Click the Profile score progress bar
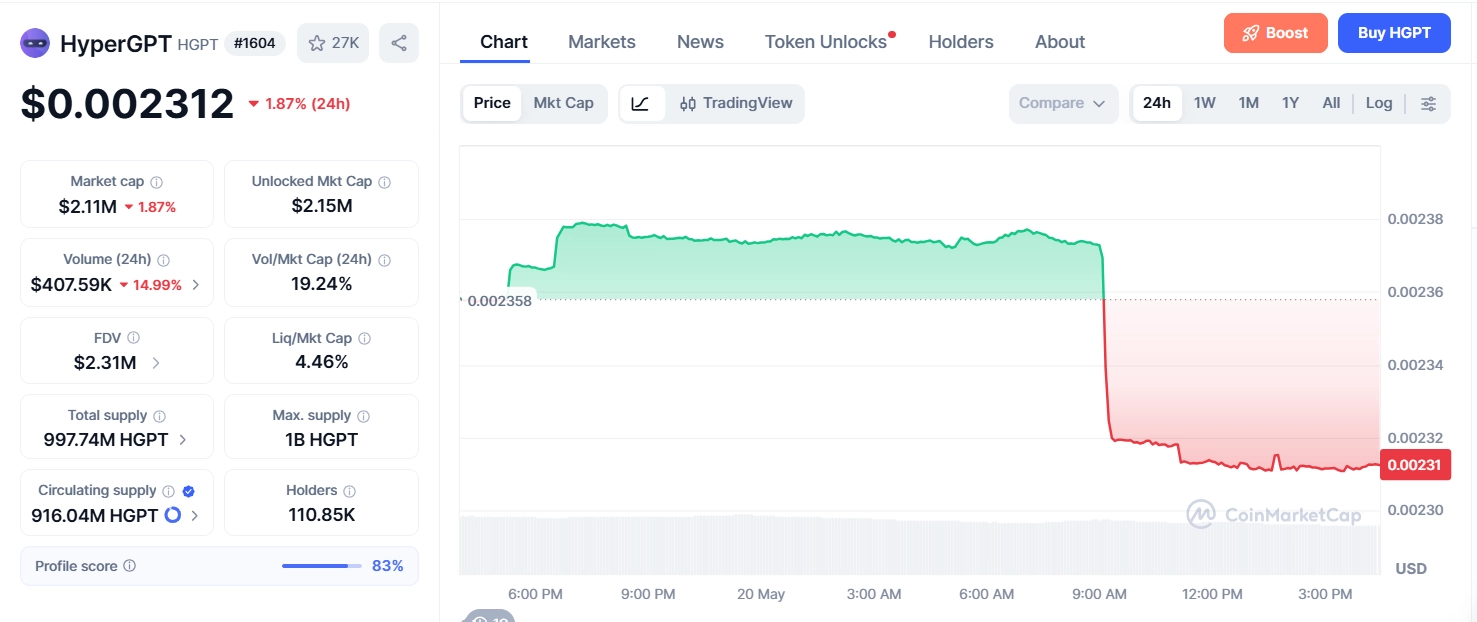1477x622 pixels. [x=321, y=566]
